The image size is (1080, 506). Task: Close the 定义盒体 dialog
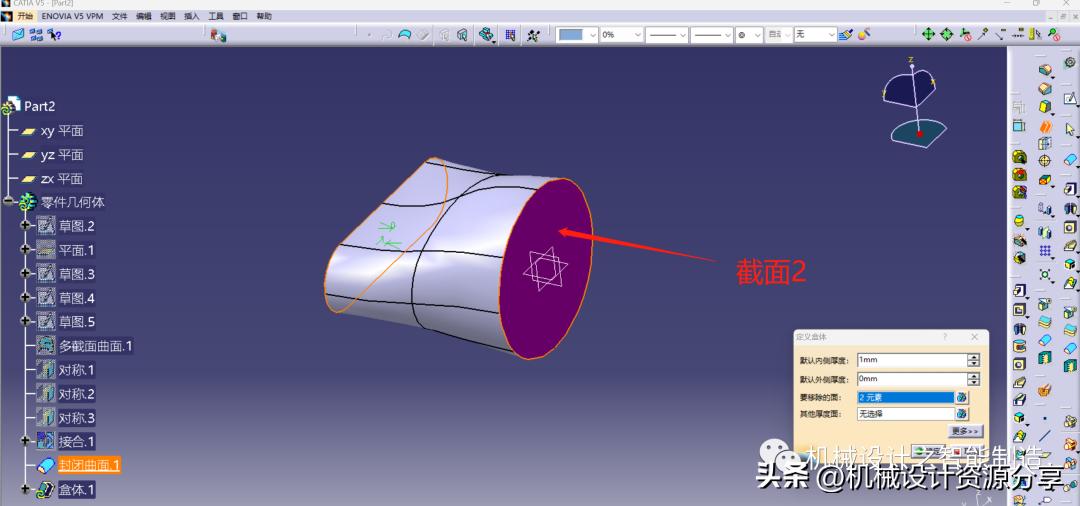974,337
